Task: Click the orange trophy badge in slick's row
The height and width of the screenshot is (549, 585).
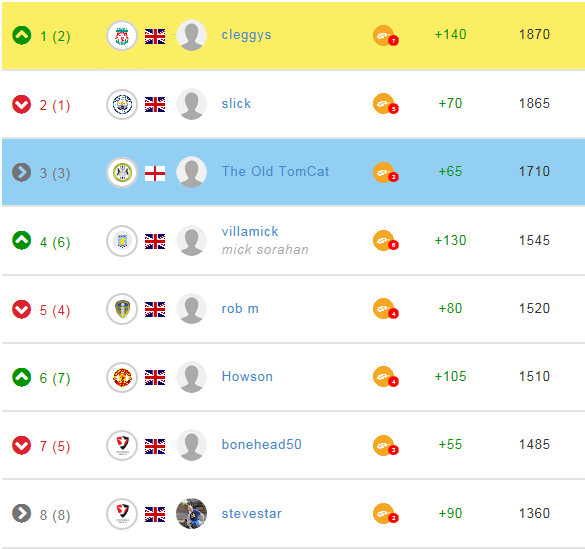Action: [385, 104]
